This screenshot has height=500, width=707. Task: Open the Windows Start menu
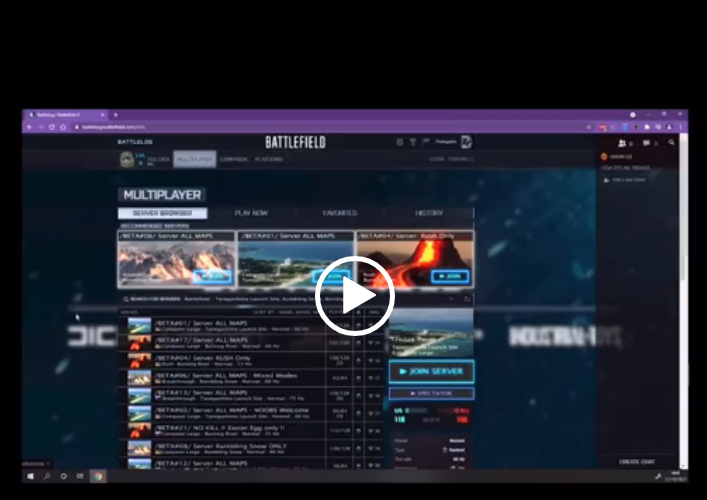click(29, 476)
